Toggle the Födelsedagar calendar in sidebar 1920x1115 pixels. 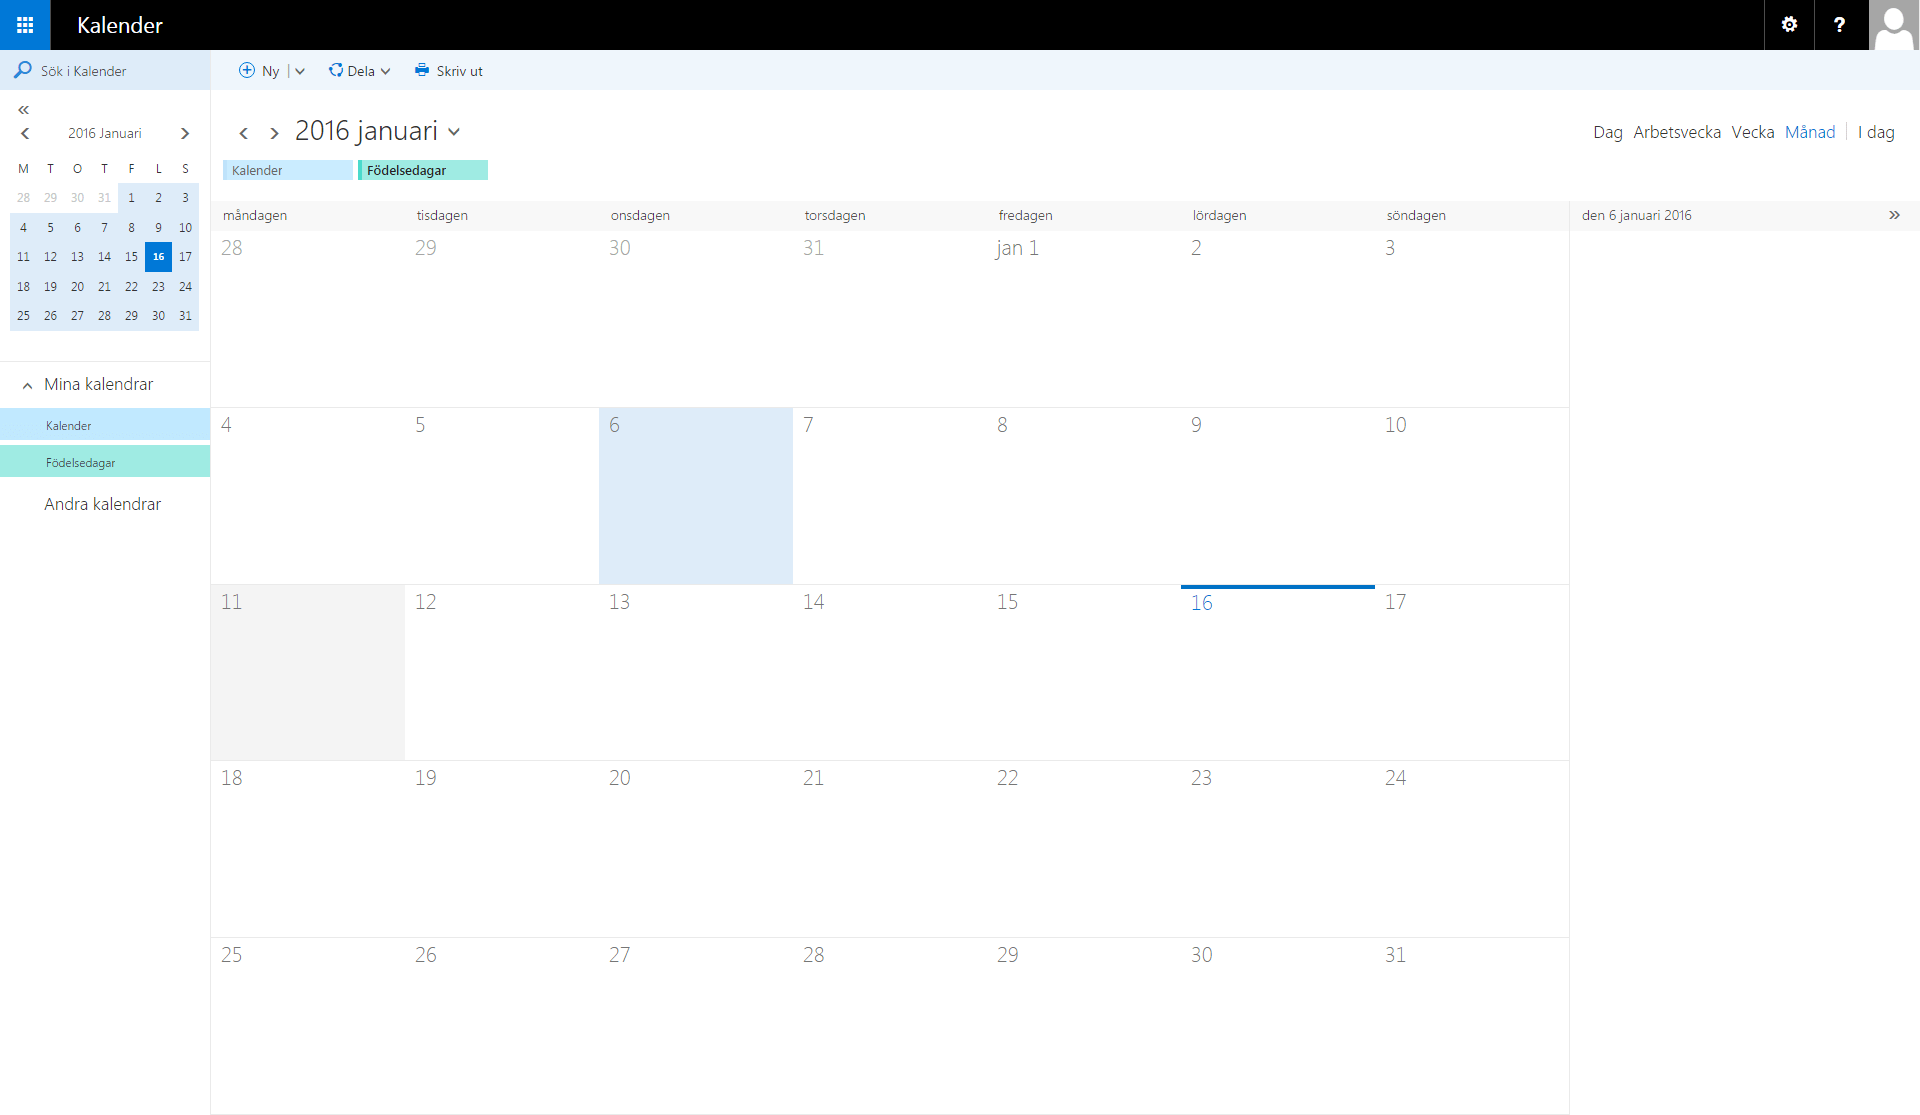pos(105,462)
